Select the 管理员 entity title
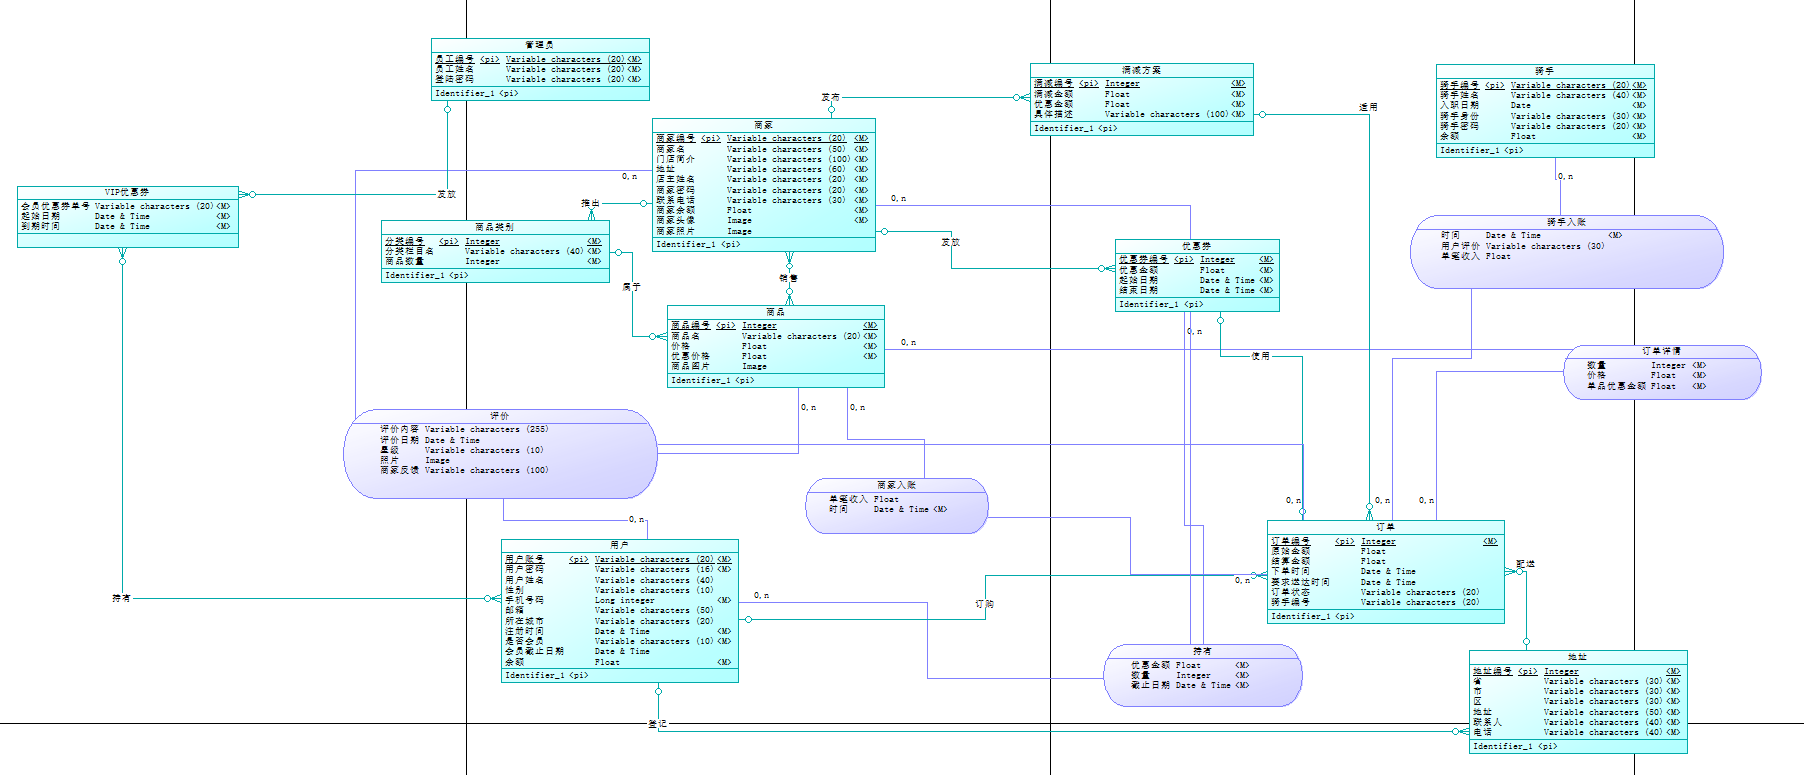Screen dimensions: 1804x775 pos(540,45)
